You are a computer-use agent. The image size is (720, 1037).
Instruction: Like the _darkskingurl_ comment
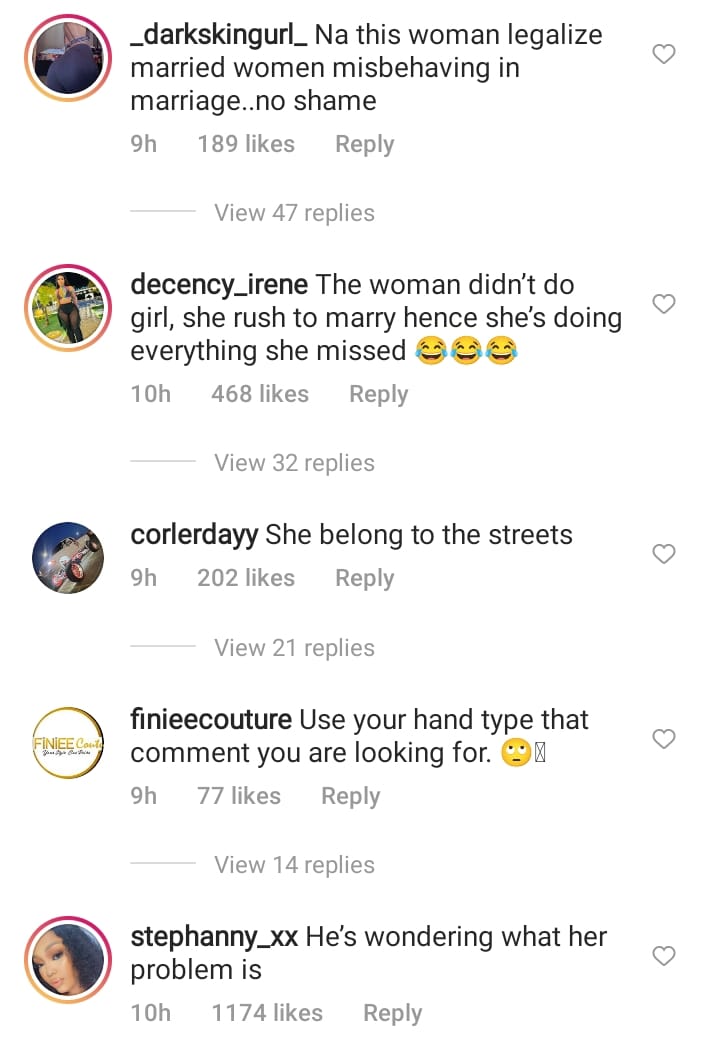664,55
